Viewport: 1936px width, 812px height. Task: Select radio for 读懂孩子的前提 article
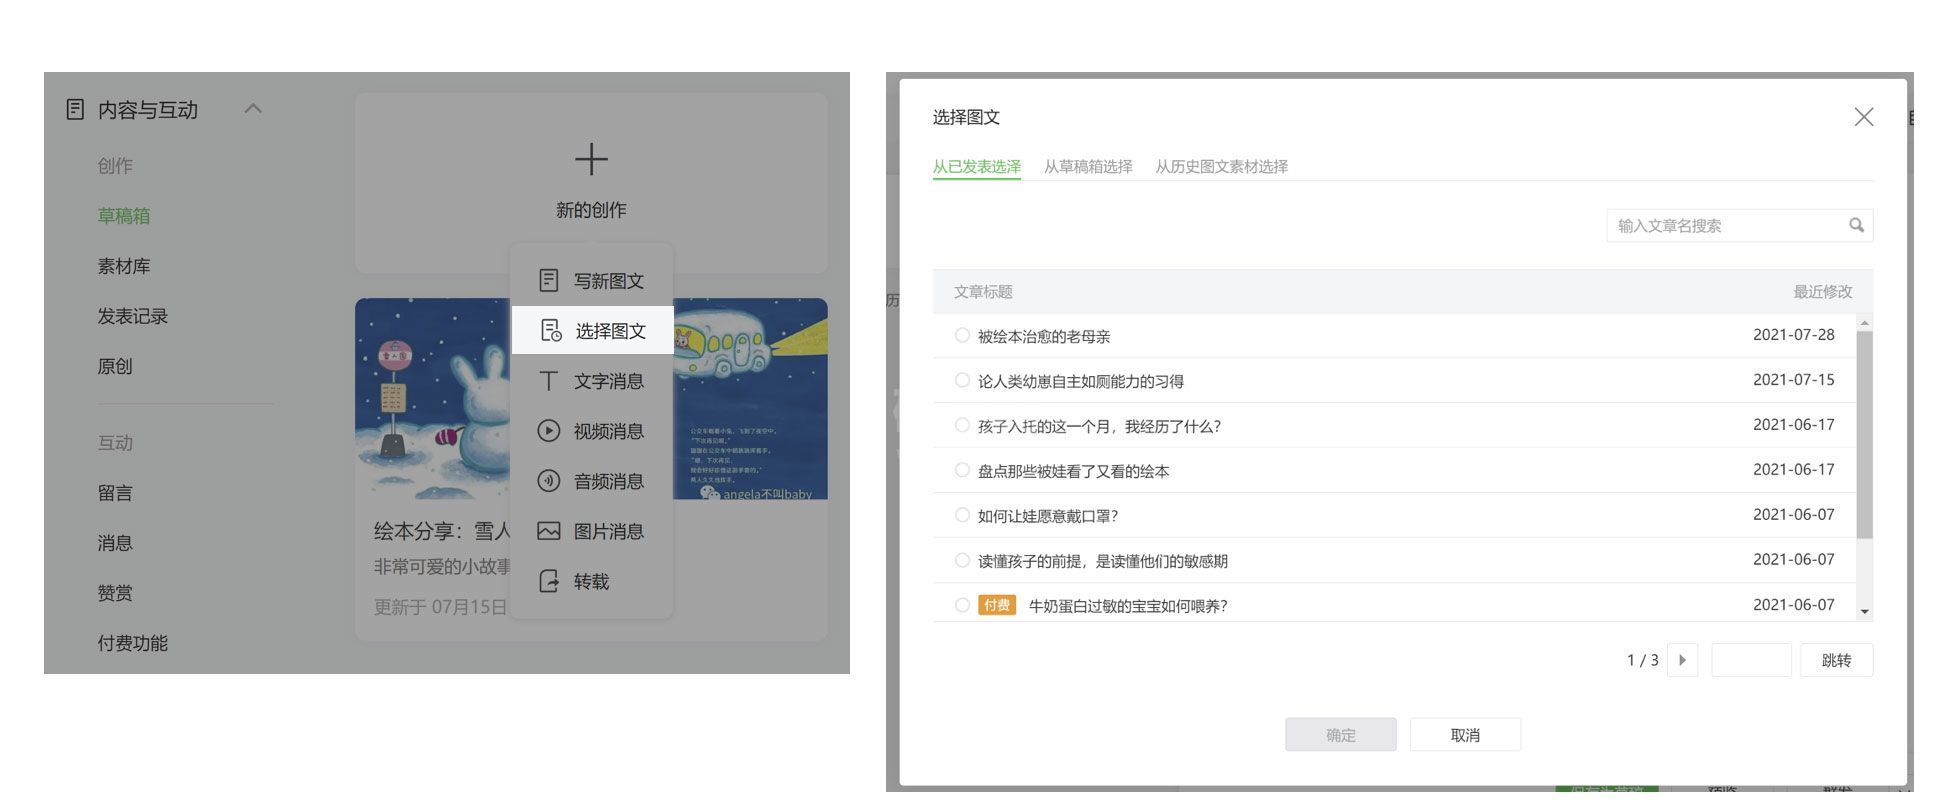point(962,560)
